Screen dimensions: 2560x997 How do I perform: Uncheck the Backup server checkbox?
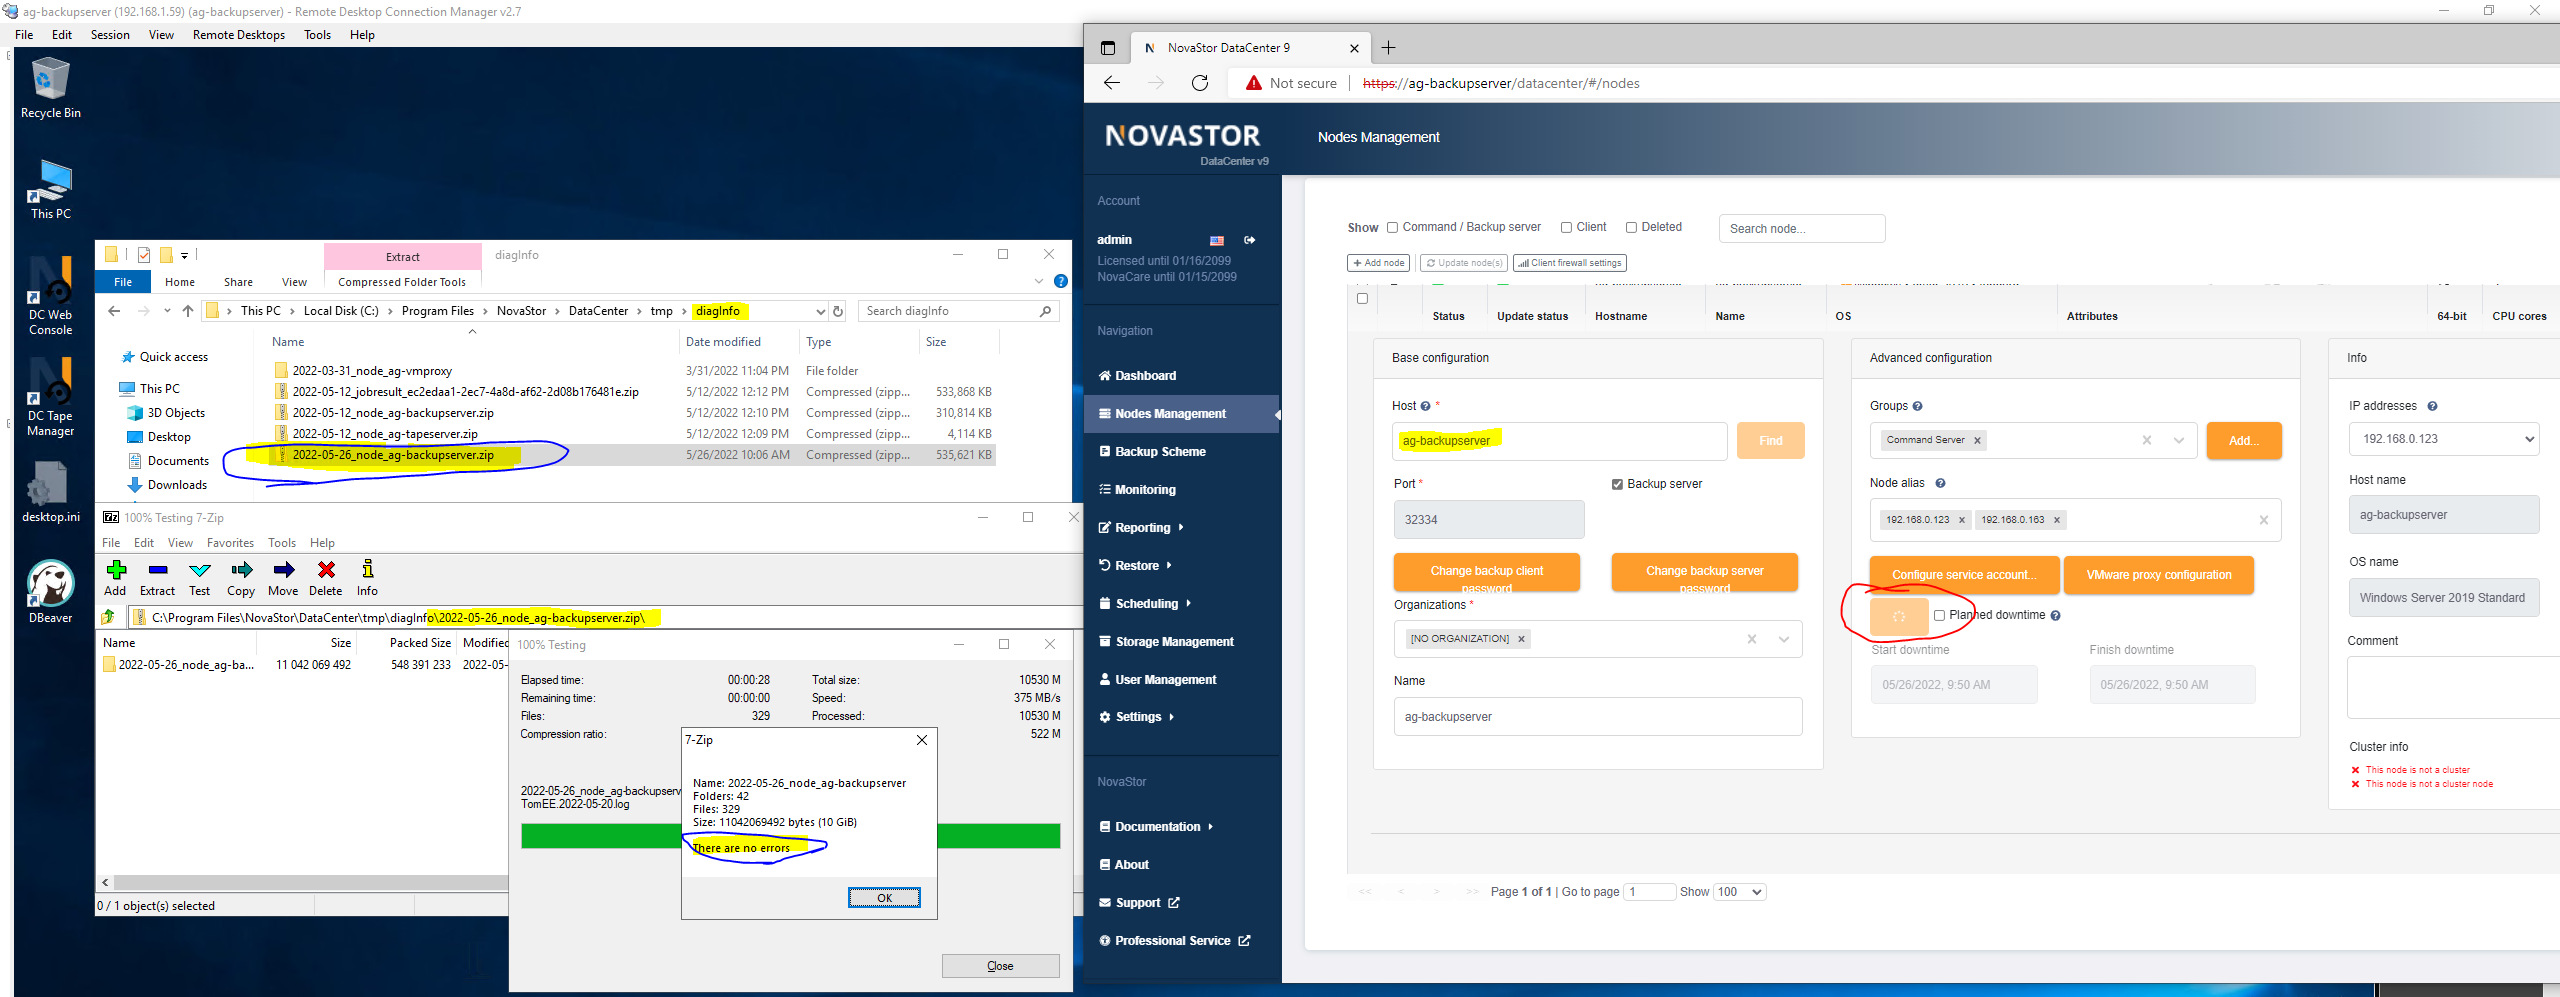tap(1617, 484)
